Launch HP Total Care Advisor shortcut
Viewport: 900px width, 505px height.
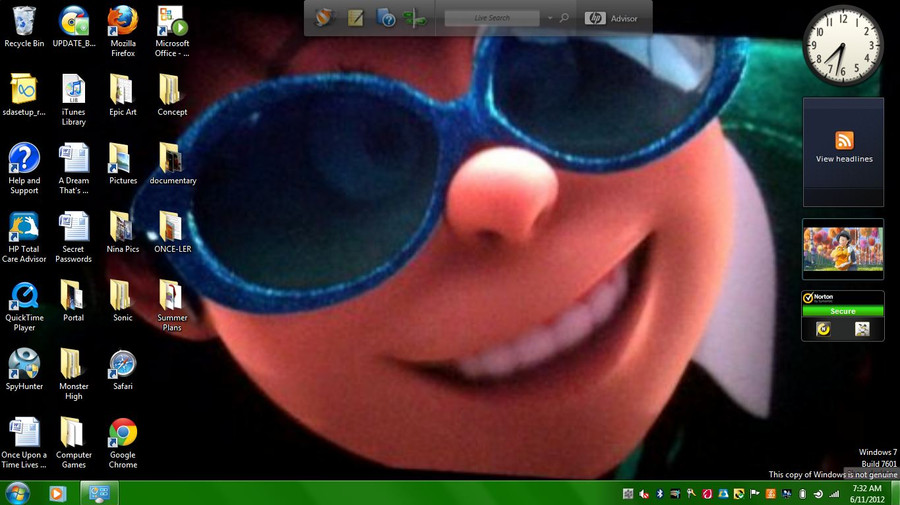point(24,237)
